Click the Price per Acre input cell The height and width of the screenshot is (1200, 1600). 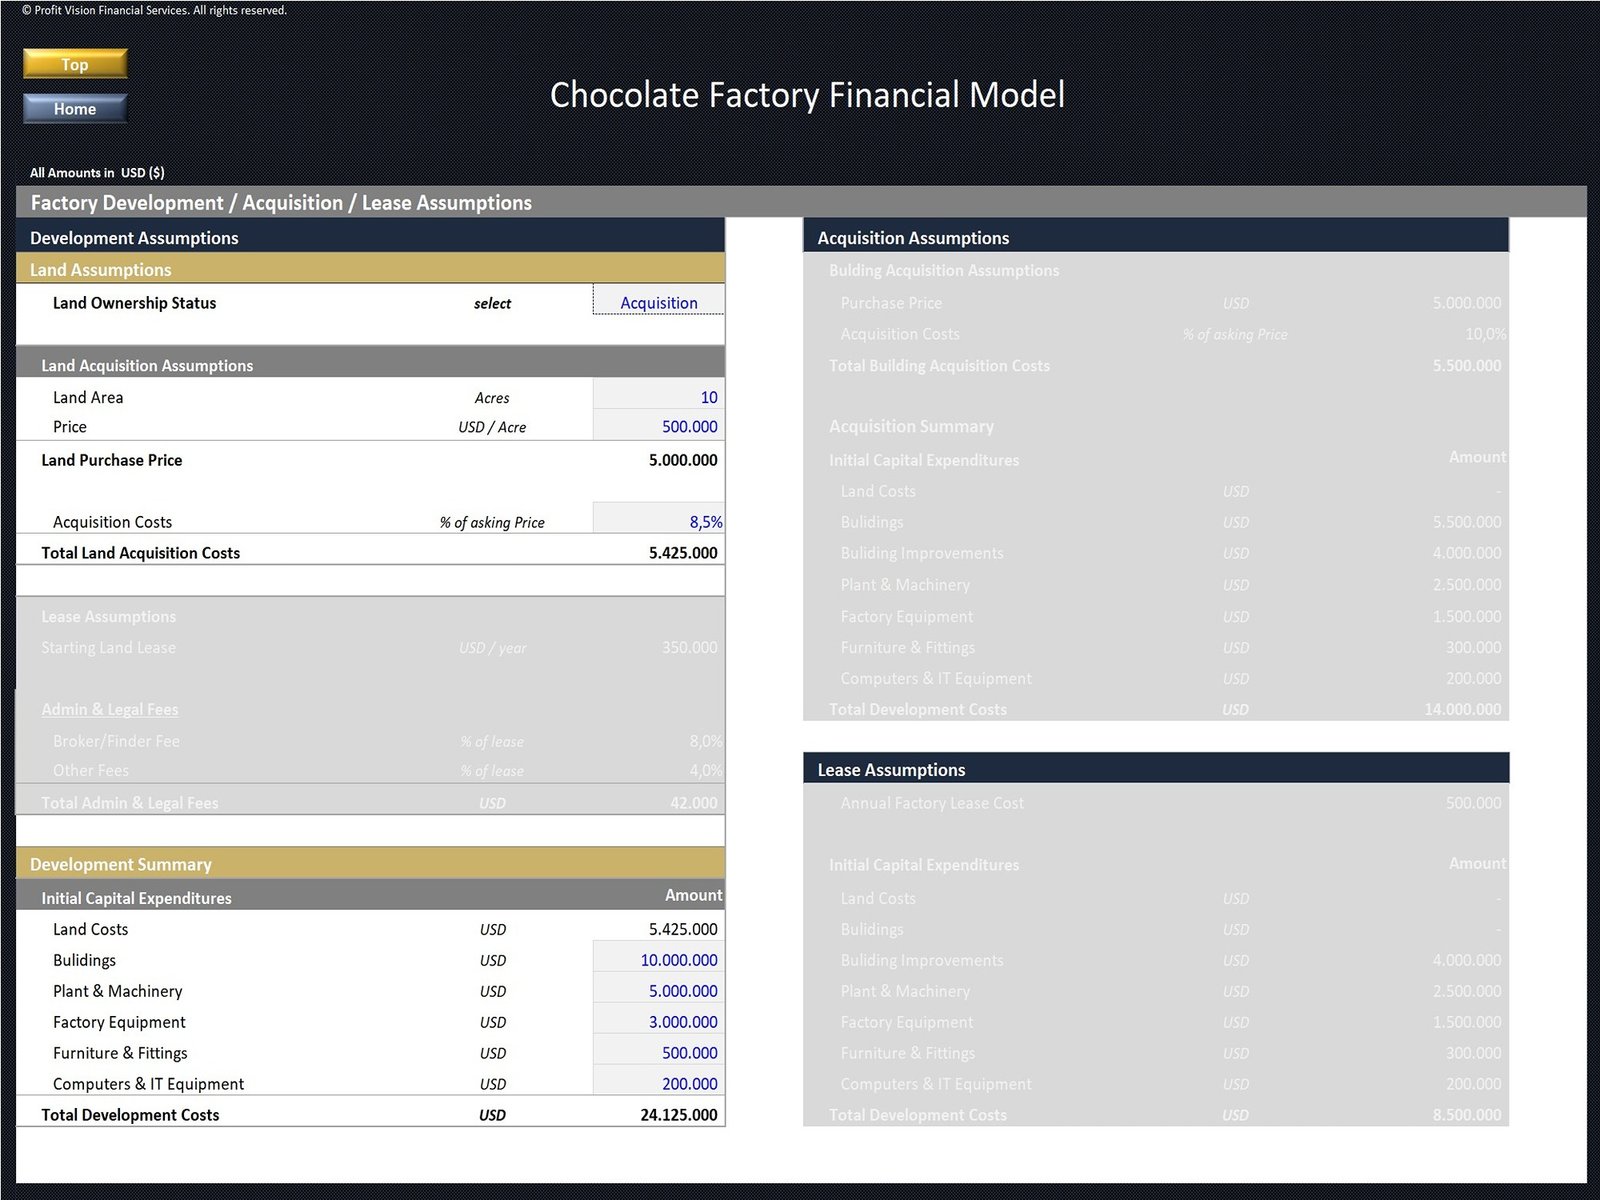[x=658, y=426]
